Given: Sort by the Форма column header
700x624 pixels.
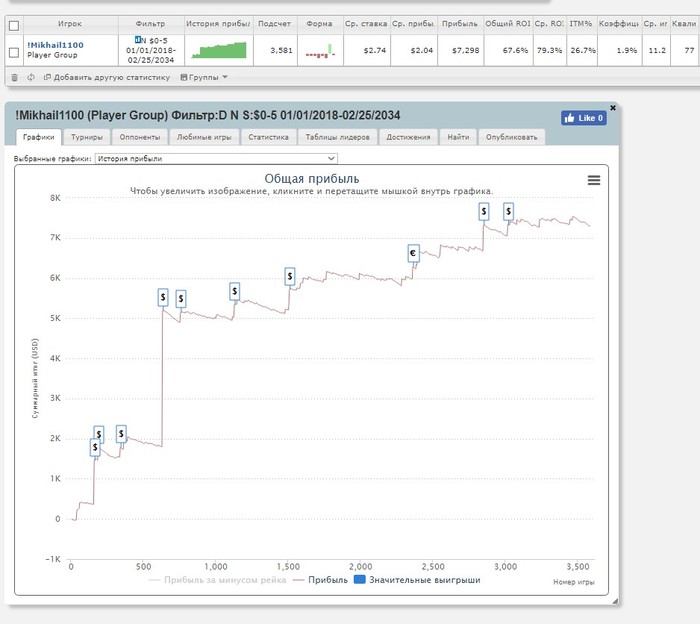Looking at the screenshot, I should tap(319, 24).
